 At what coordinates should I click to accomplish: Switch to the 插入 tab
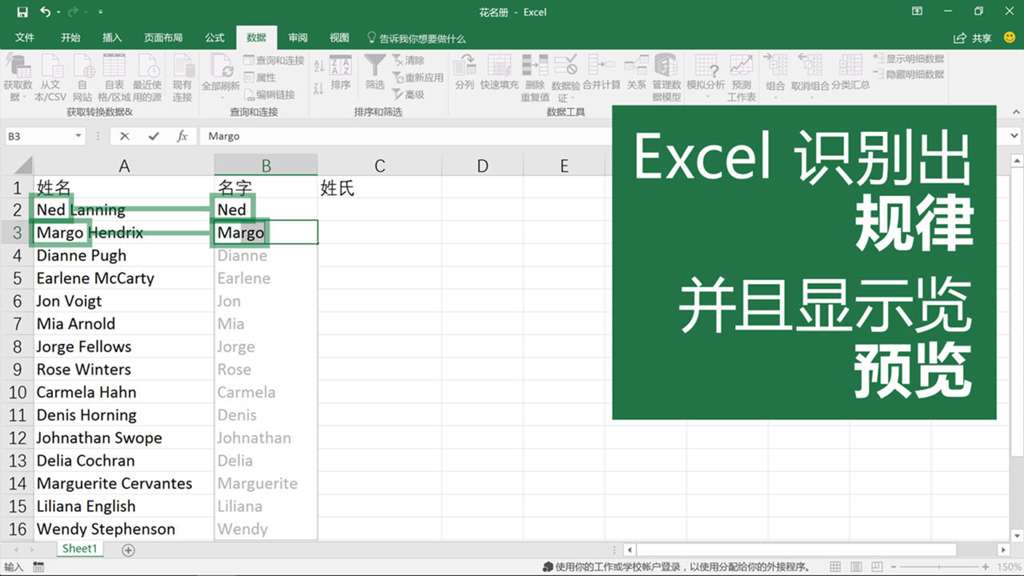coord(112,38)
